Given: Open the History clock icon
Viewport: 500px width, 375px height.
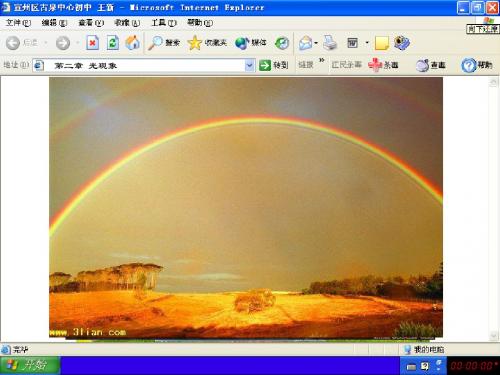Looking at the screenshot, I should 282,43.
